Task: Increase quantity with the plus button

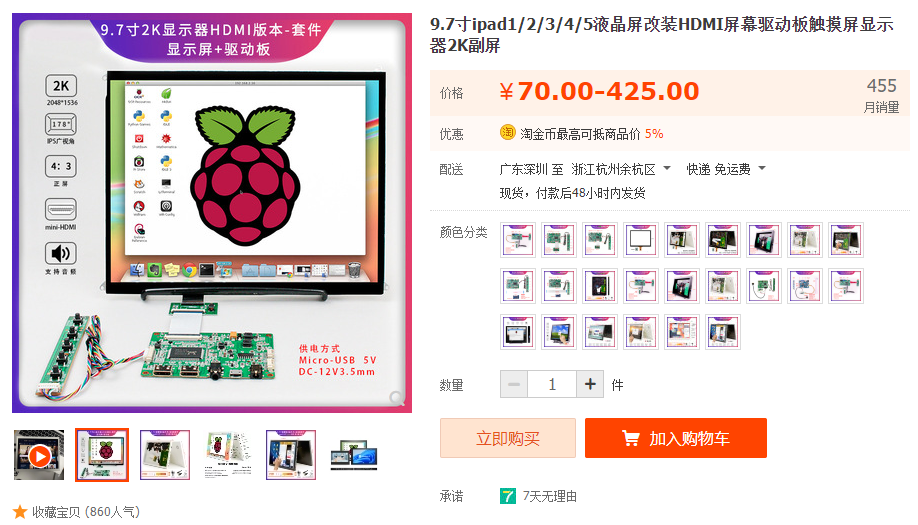Action: (590, 385)
